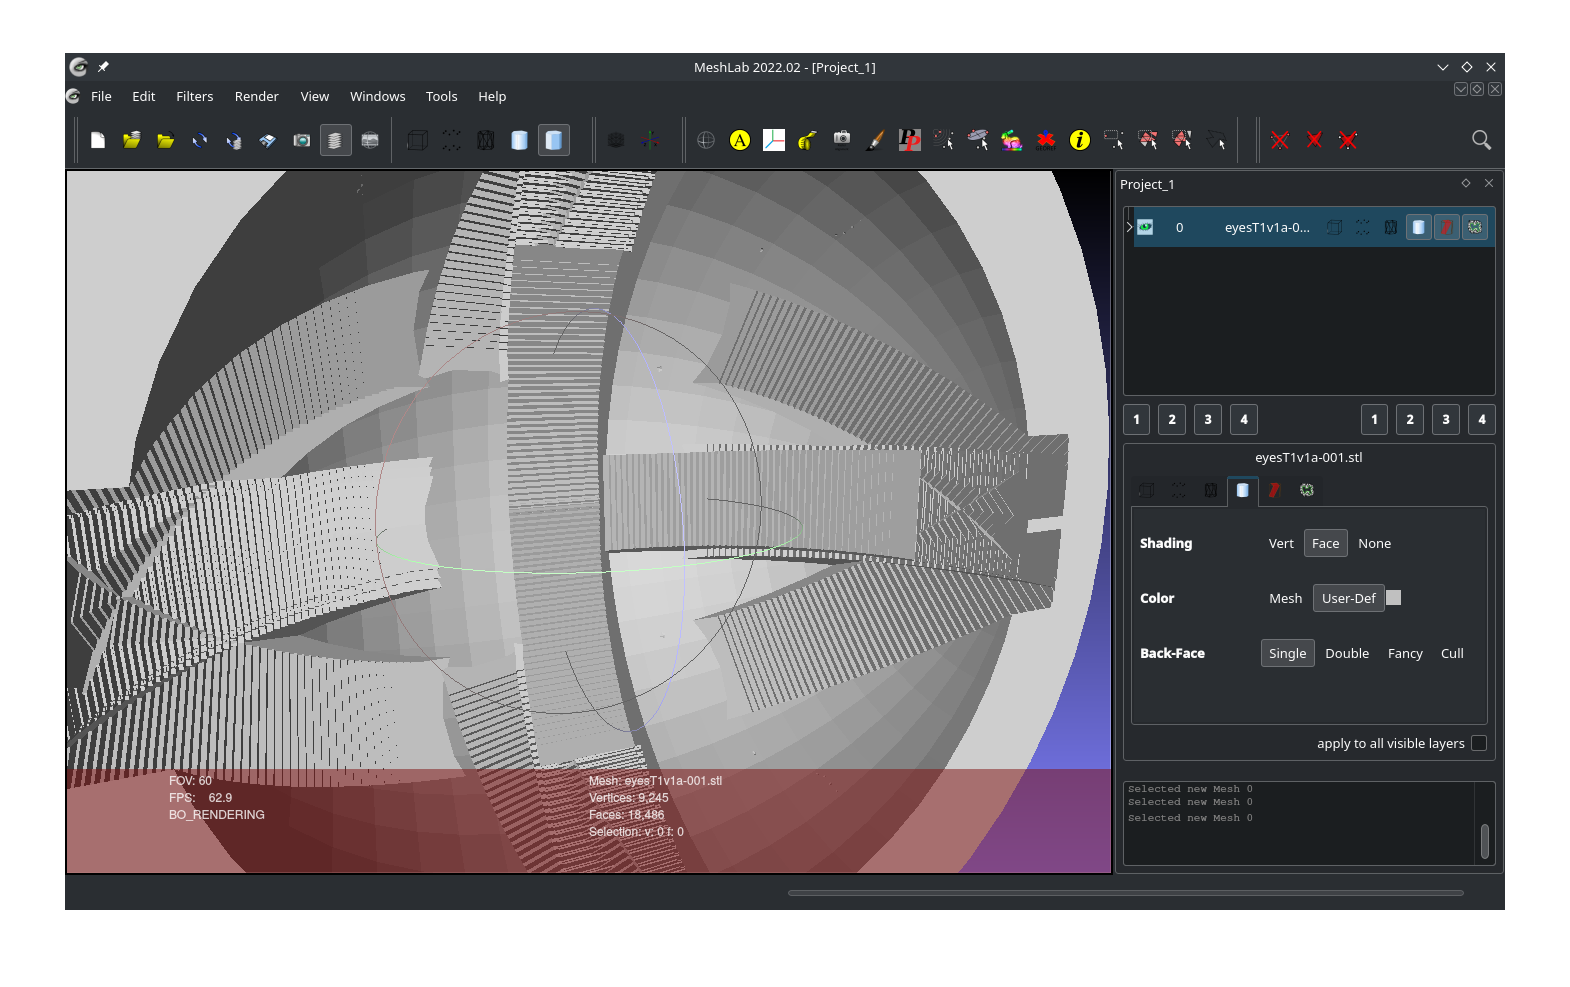Set Back-Face to Double

(1347, 653)
